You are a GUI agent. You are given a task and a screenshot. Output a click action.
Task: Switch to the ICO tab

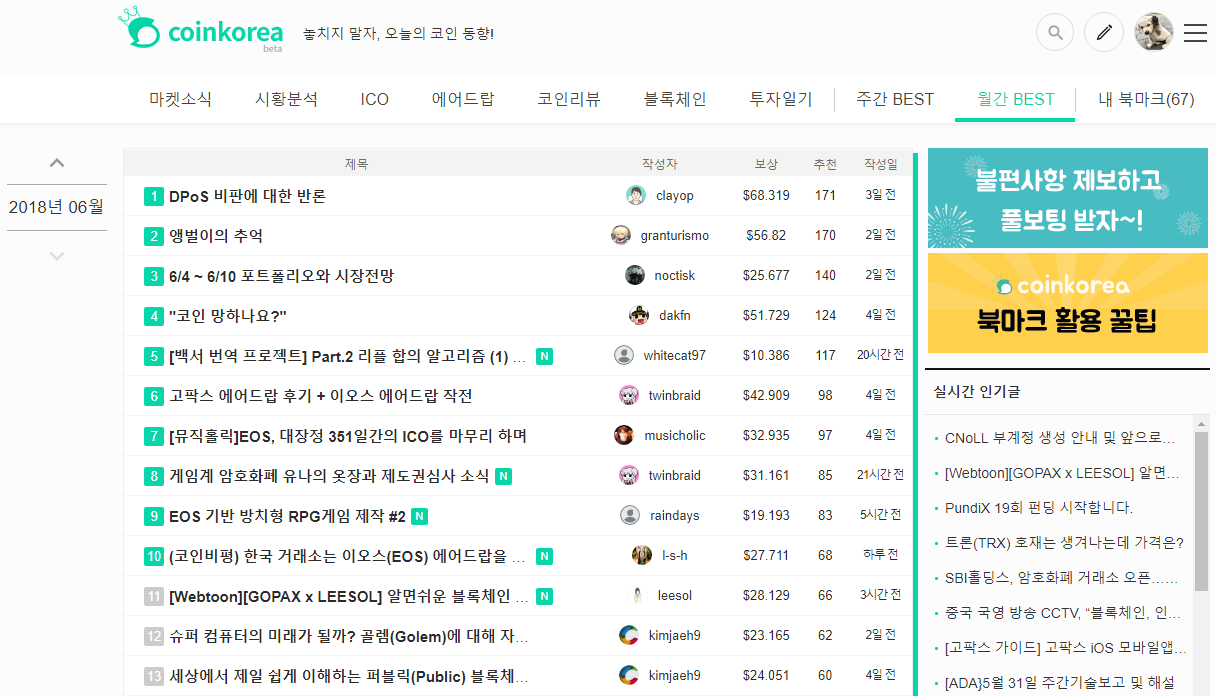(x=375, y=99)
